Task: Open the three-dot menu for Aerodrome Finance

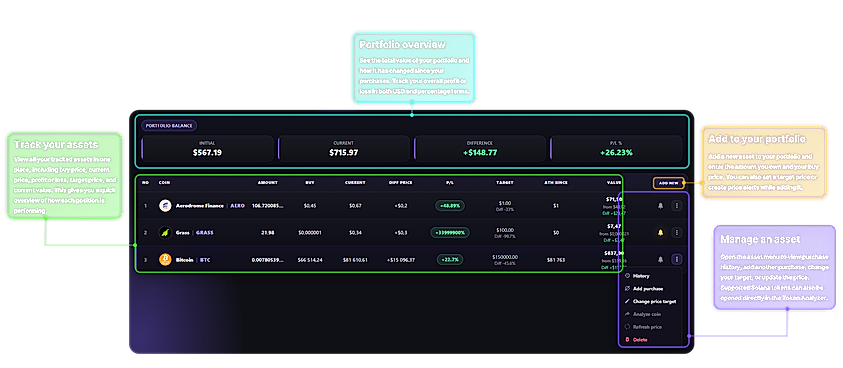Action: click(677, 206)
